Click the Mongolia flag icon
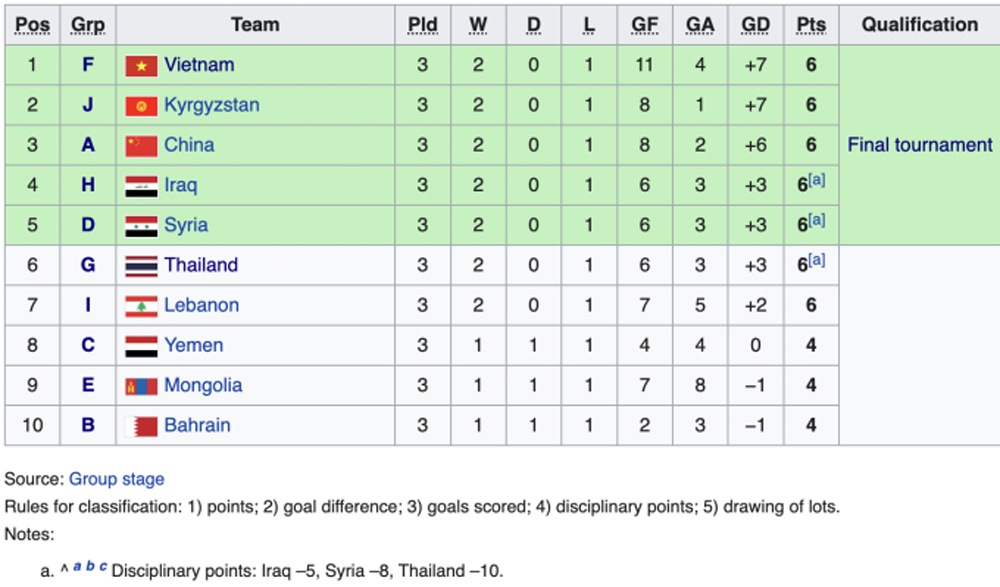Image resolution: width=1000 pixels, height=587 pixels. 141,386
